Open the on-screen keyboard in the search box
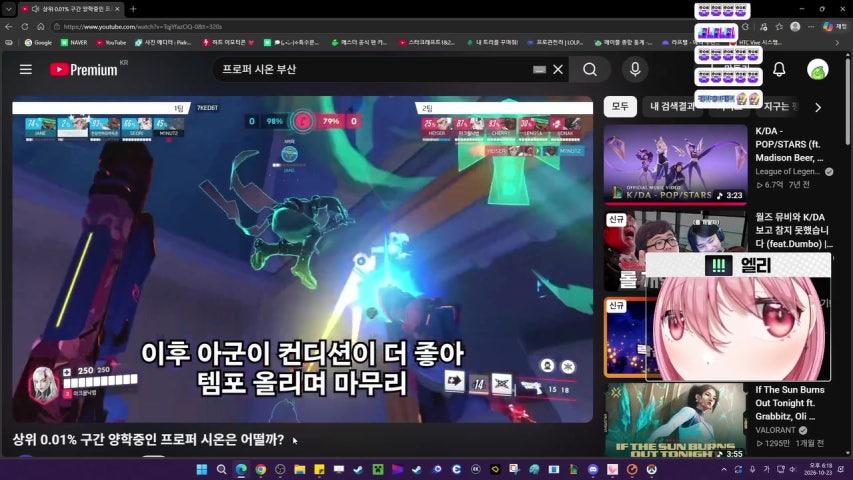This screenshot has height=480, width=853. (539, 70)
